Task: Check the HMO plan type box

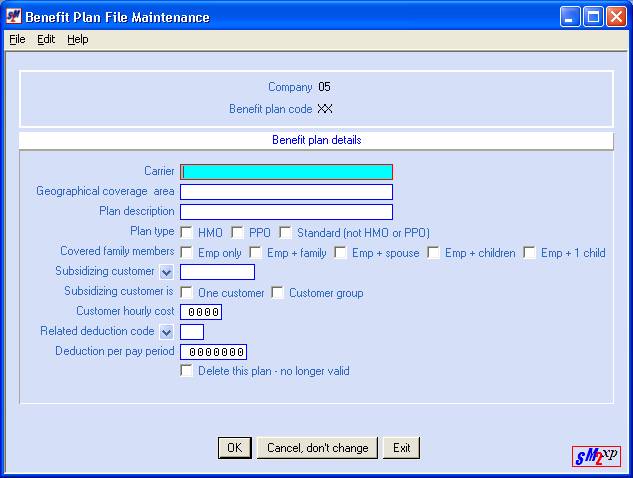Action: [x=187, y=233]
